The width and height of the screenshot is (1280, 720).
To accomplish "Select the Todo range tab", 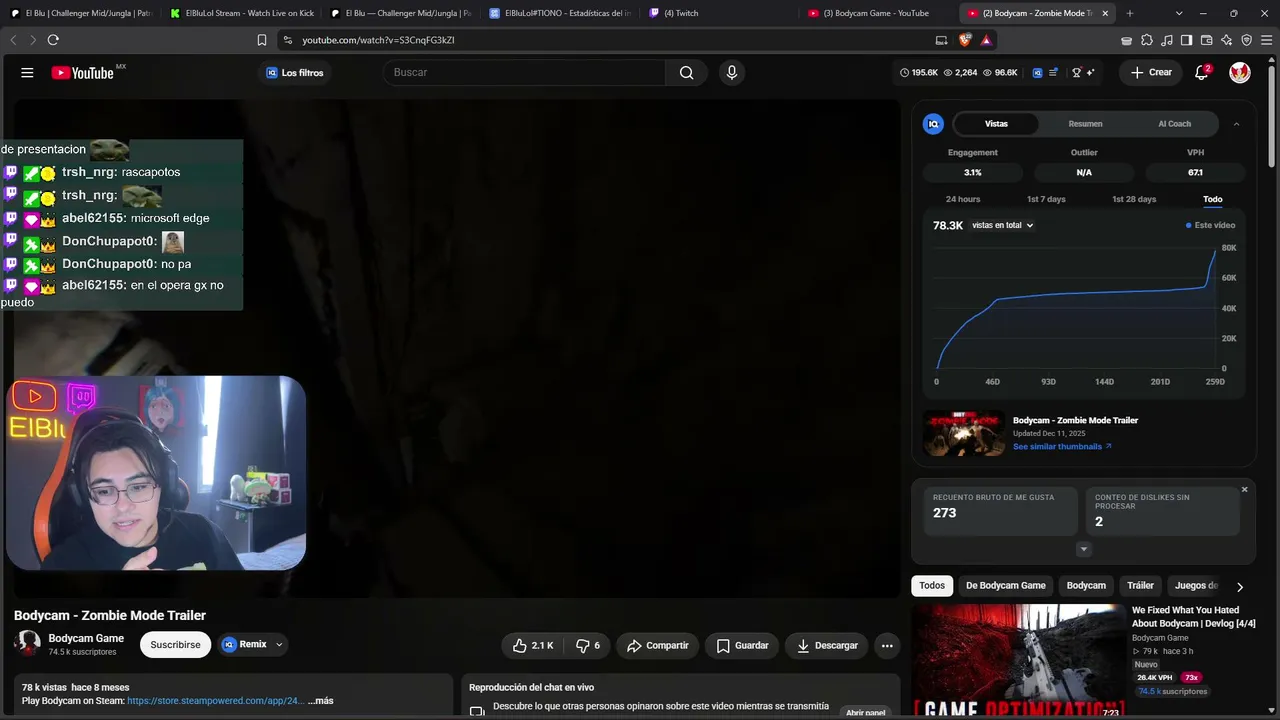I will (x=1213, y=199).
